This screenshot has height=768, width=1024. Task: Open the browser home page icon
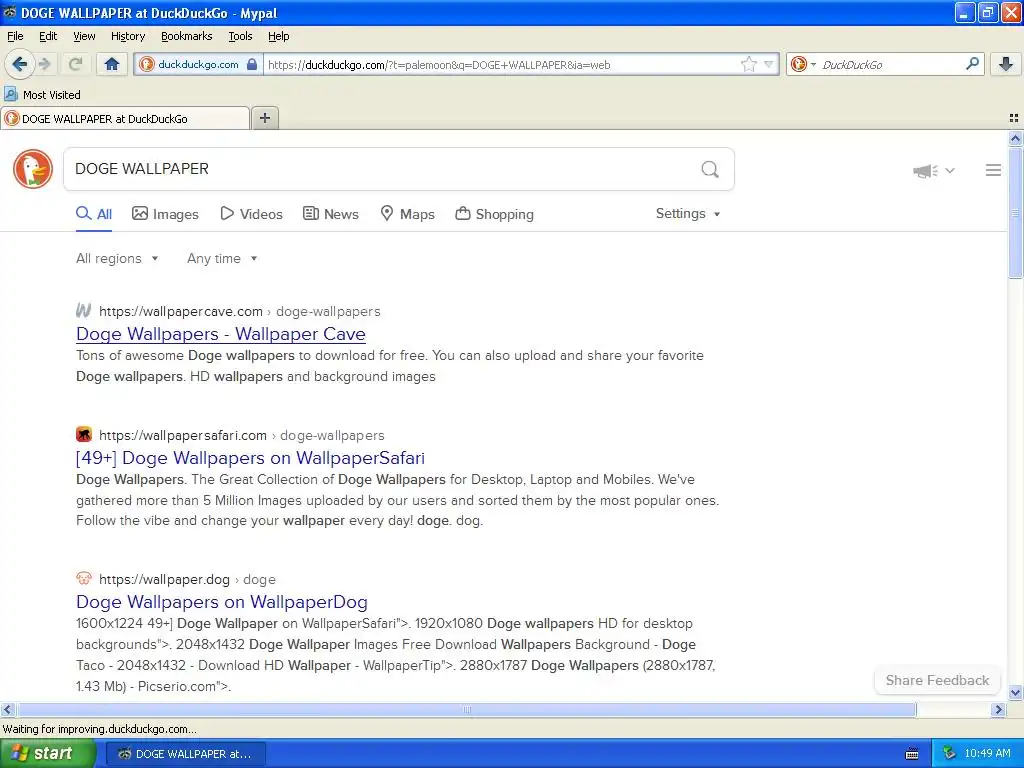(112, 64)
